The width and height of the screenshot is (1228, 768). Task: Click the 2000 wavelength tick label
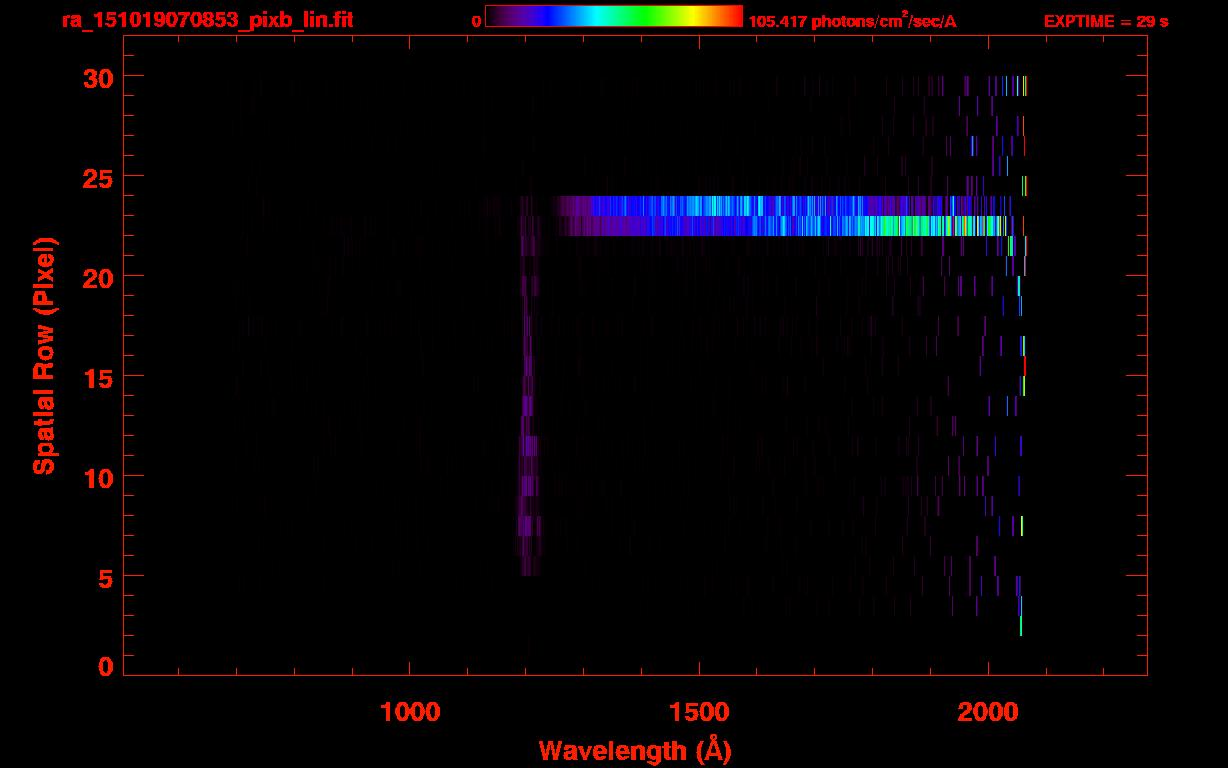(988, 712)
